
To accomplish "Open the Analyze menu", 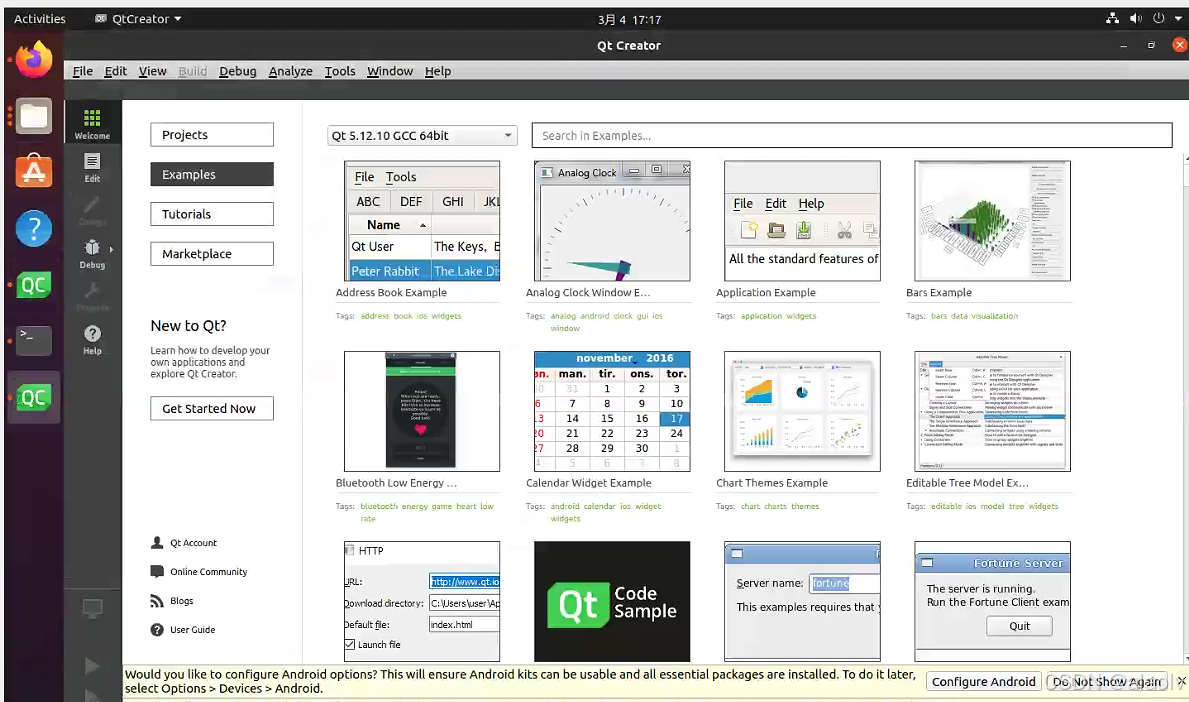I will pos(290,71).
